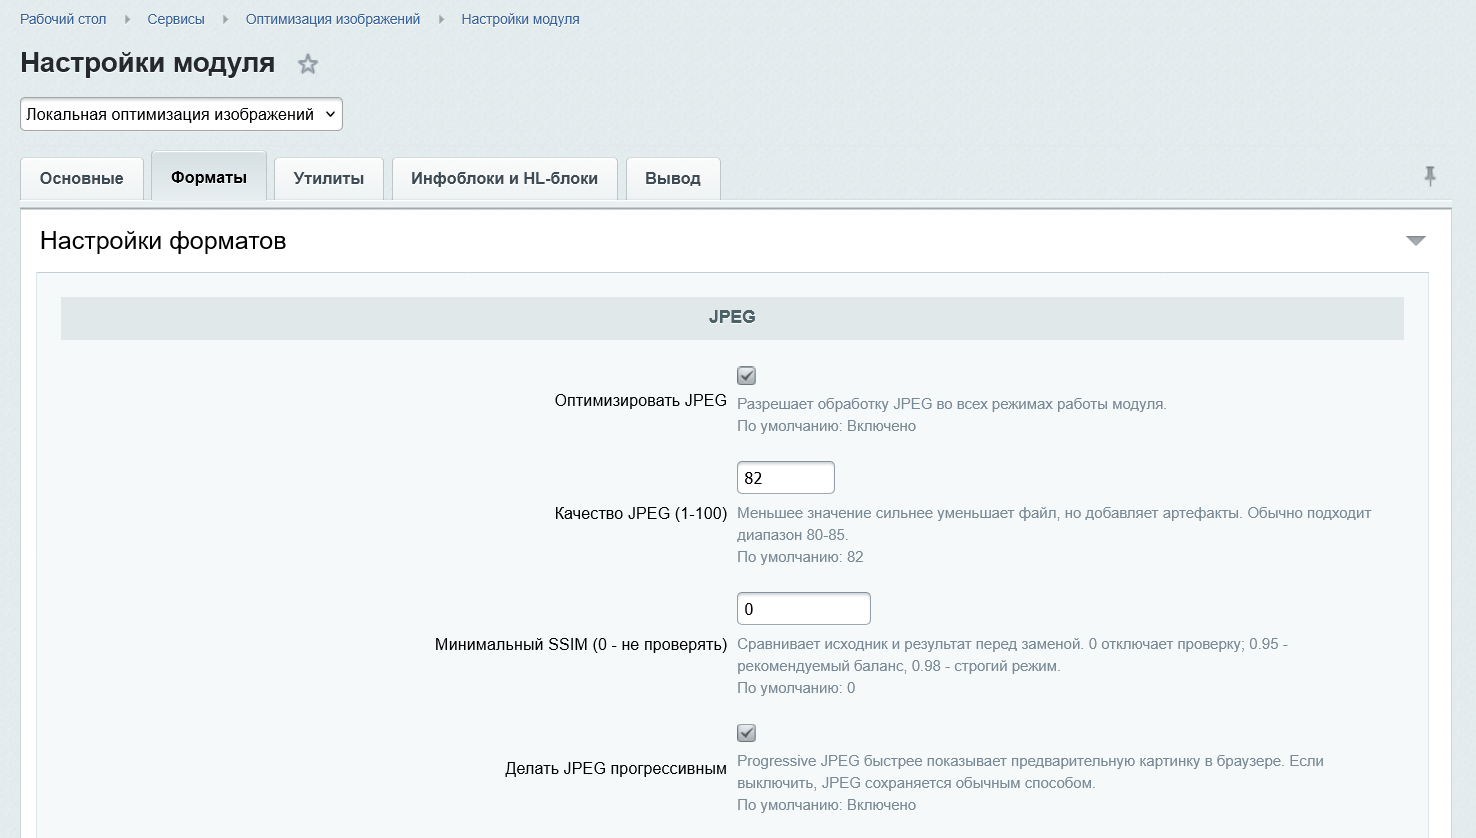This screenshot has height=838, width=1476.
Task: Toggle the Делать JPEG прогрессивным checkbox
Action: click(746, 733)
